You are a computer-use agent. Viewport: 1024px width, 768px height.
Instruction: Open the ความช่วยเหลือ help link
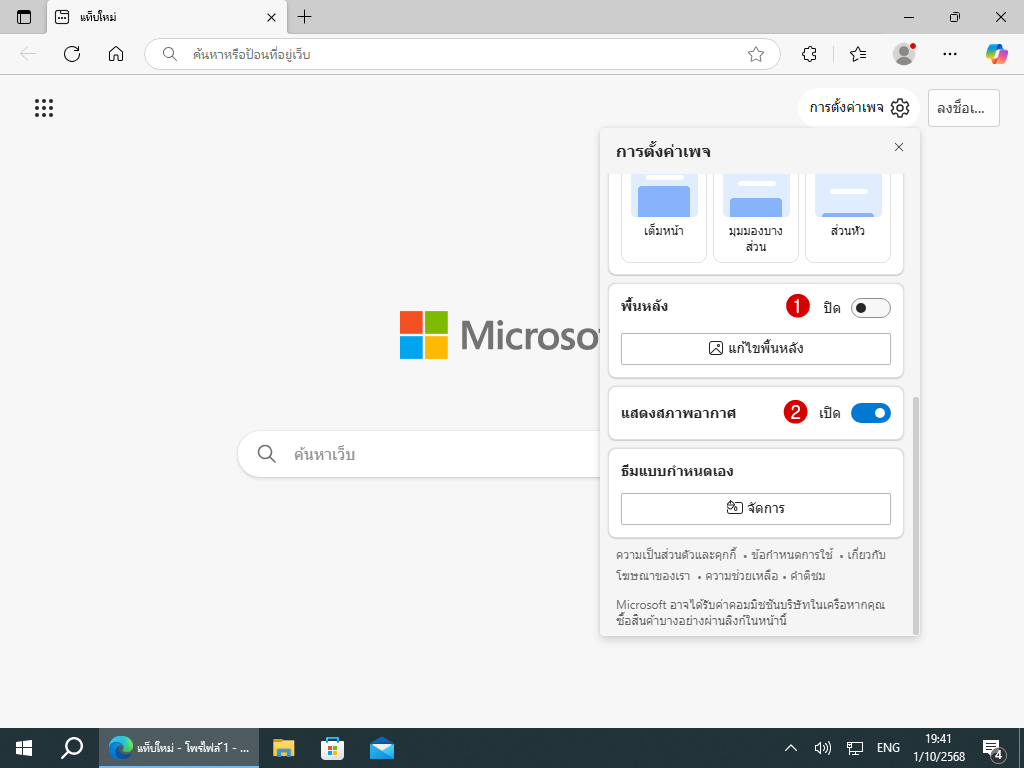click(x=740, y=576)
